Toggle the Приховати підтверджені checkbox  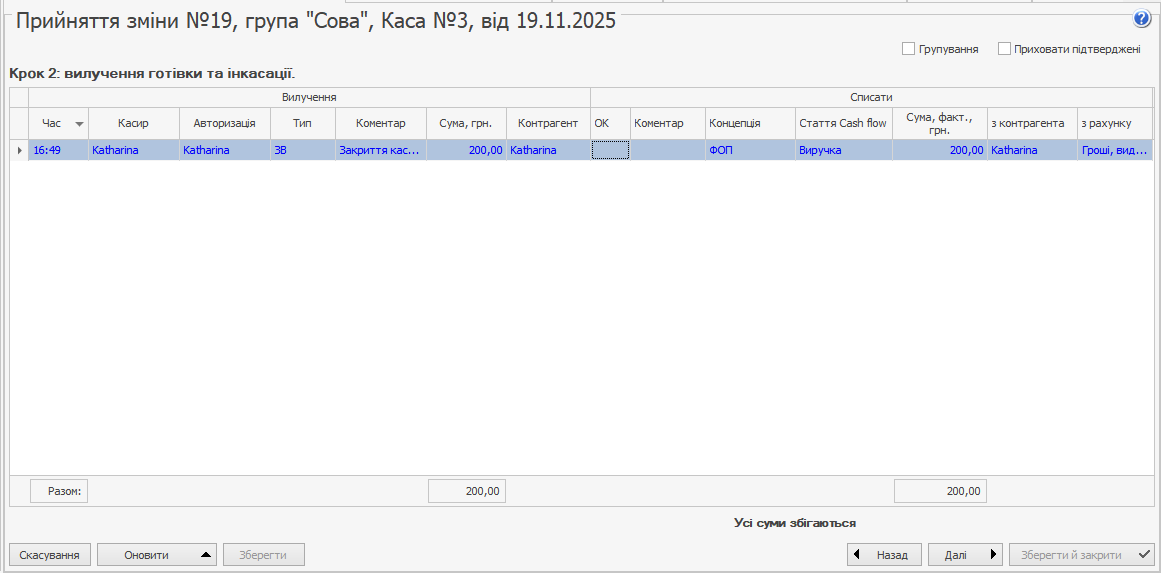(x=1004, y=49)
